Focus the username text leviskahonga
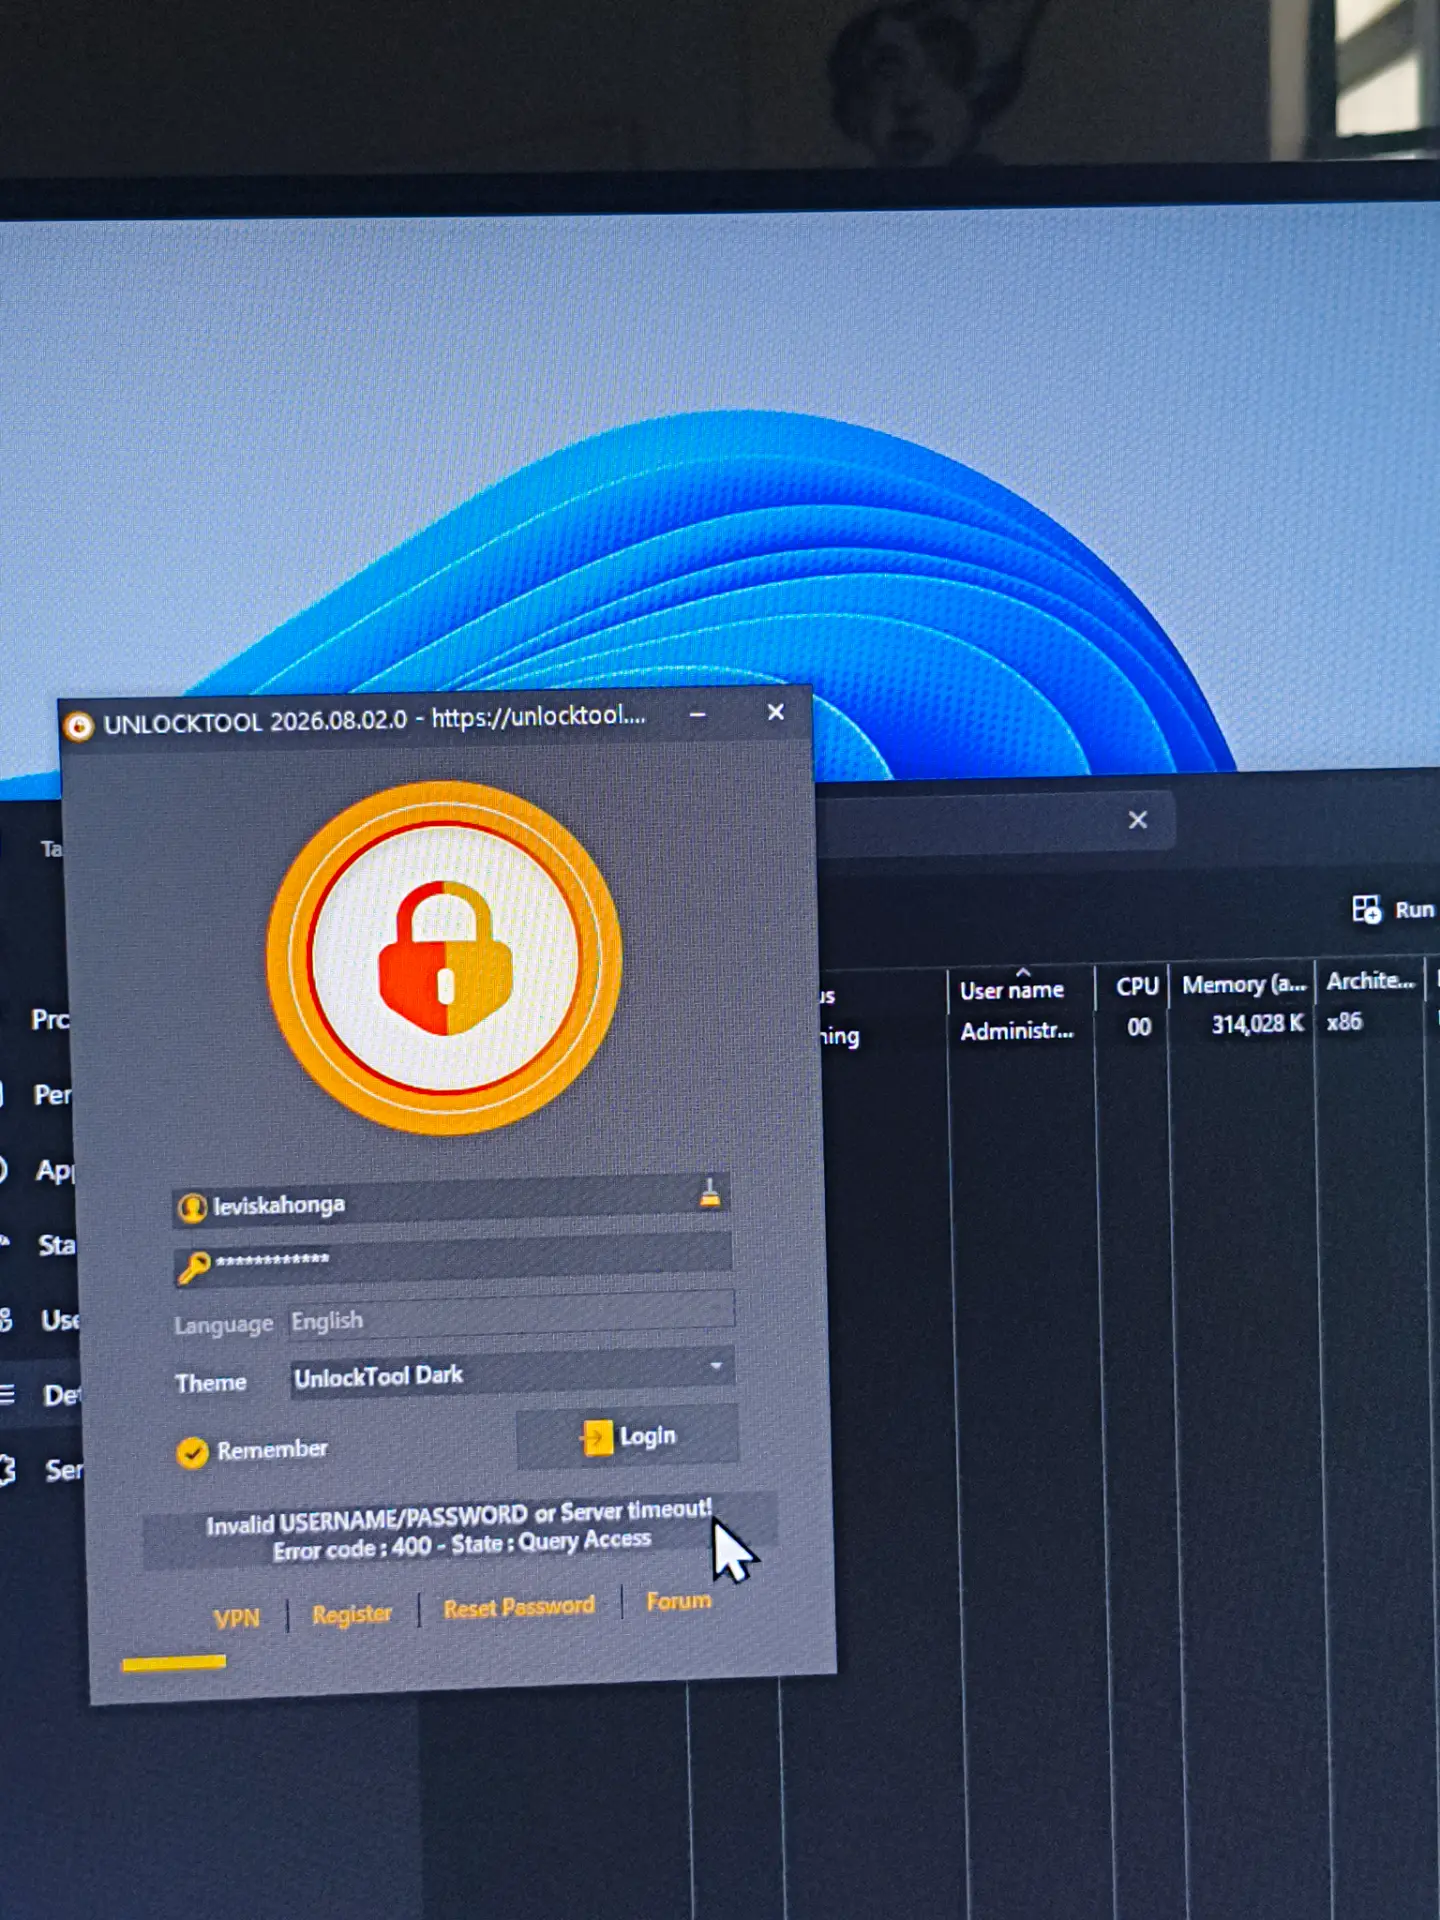The width and height of the screenshot is (1440, 1920). click(279, 1205)
